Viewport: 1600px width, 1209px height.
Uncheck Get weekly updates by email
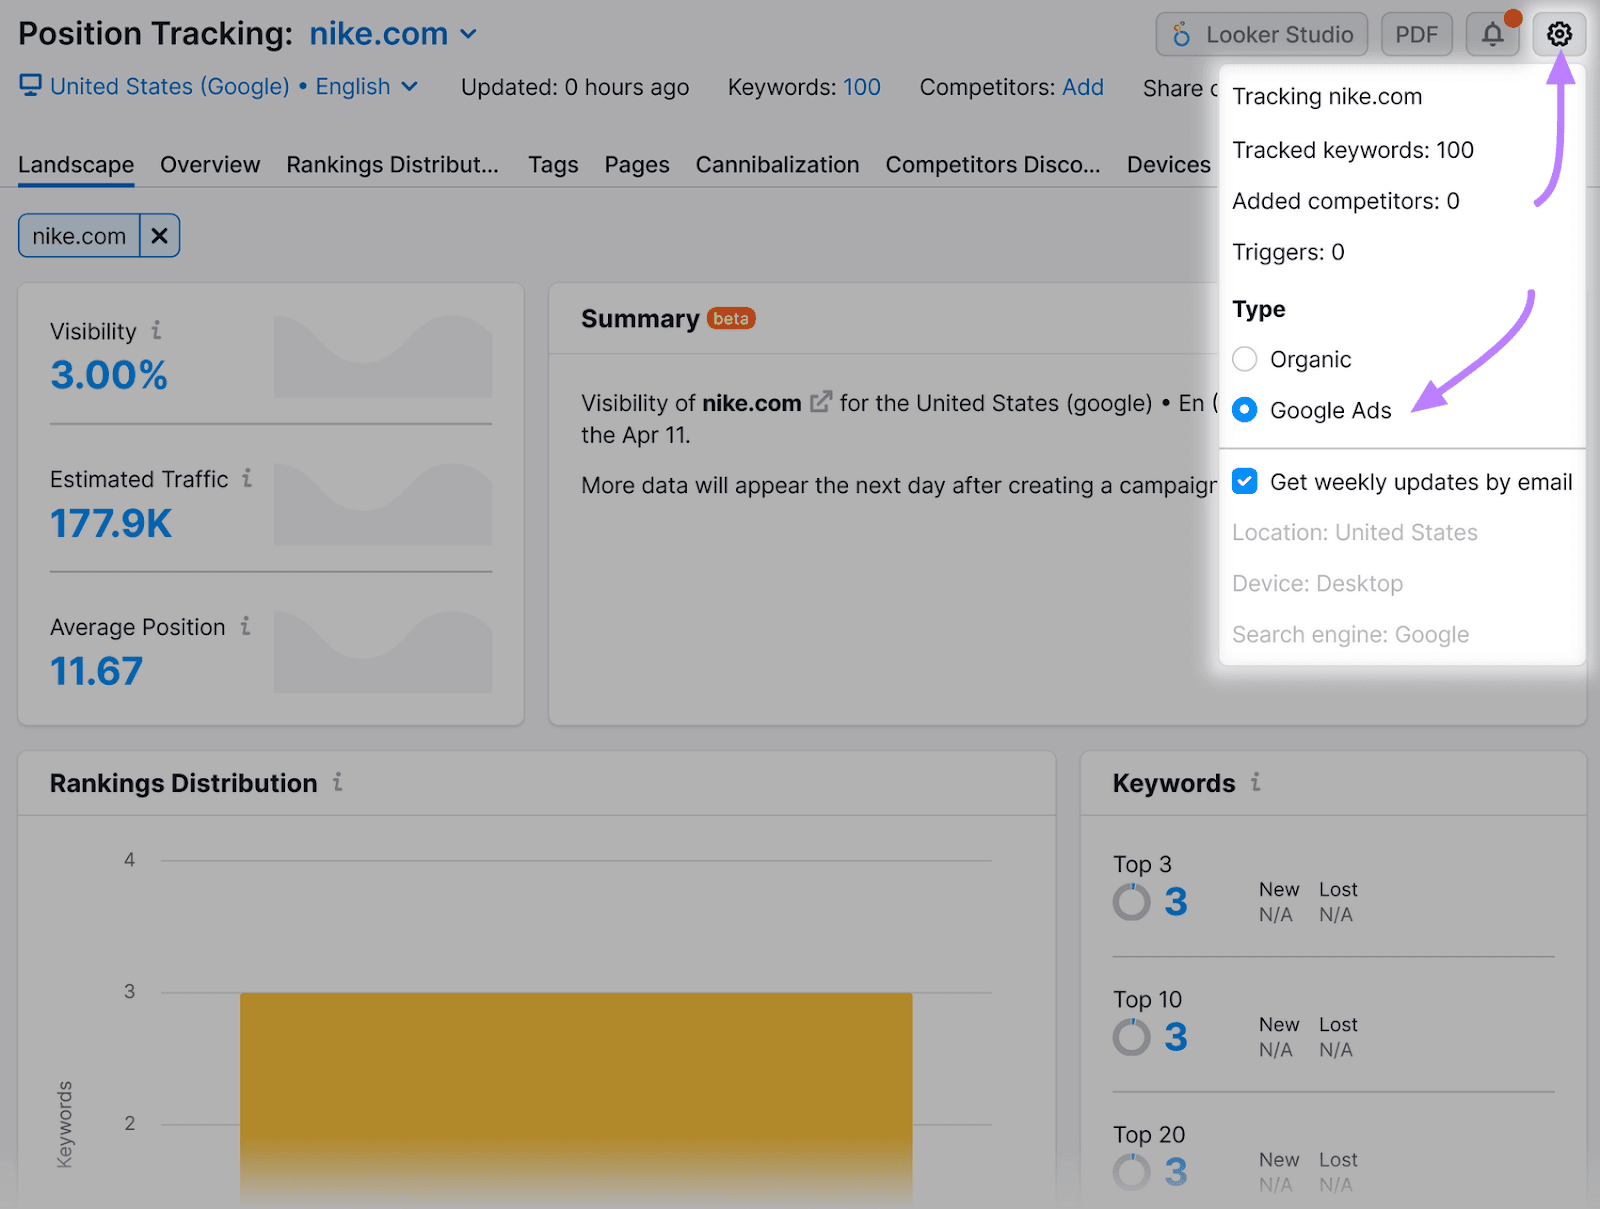[1245, 482]
